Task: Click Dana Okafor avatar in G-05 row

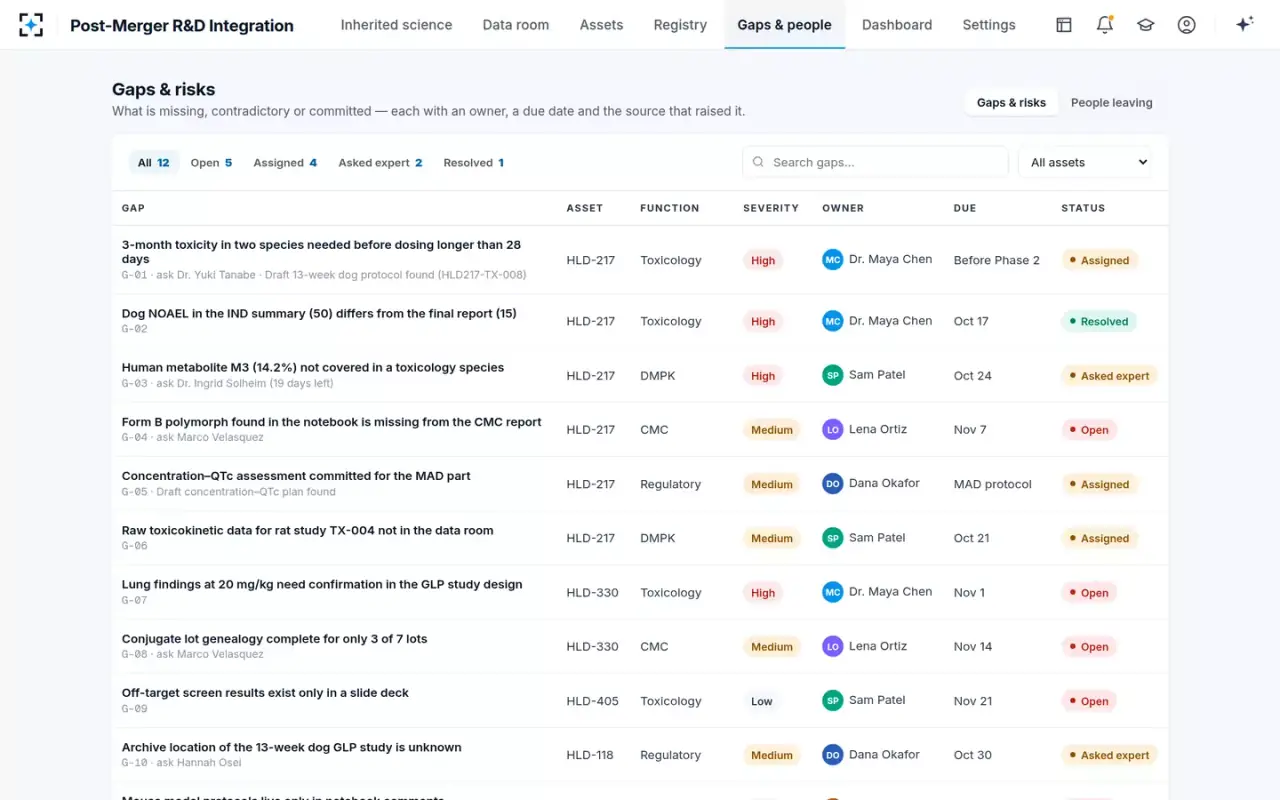Action: coord(832,484)
